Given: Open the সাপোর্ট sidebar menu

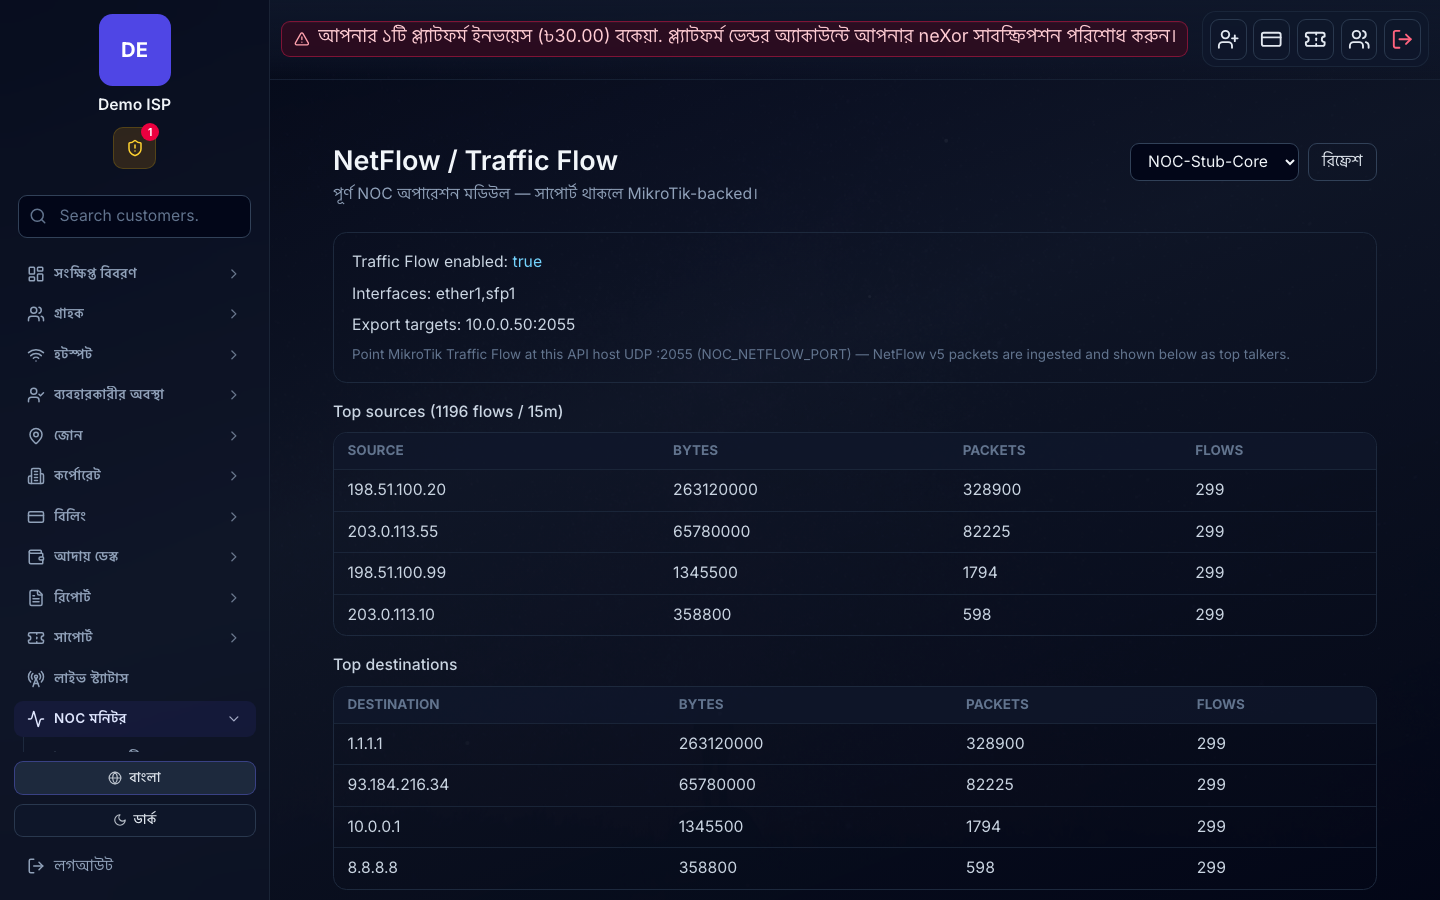Looking at the screenshot, I should click(135, 638).
